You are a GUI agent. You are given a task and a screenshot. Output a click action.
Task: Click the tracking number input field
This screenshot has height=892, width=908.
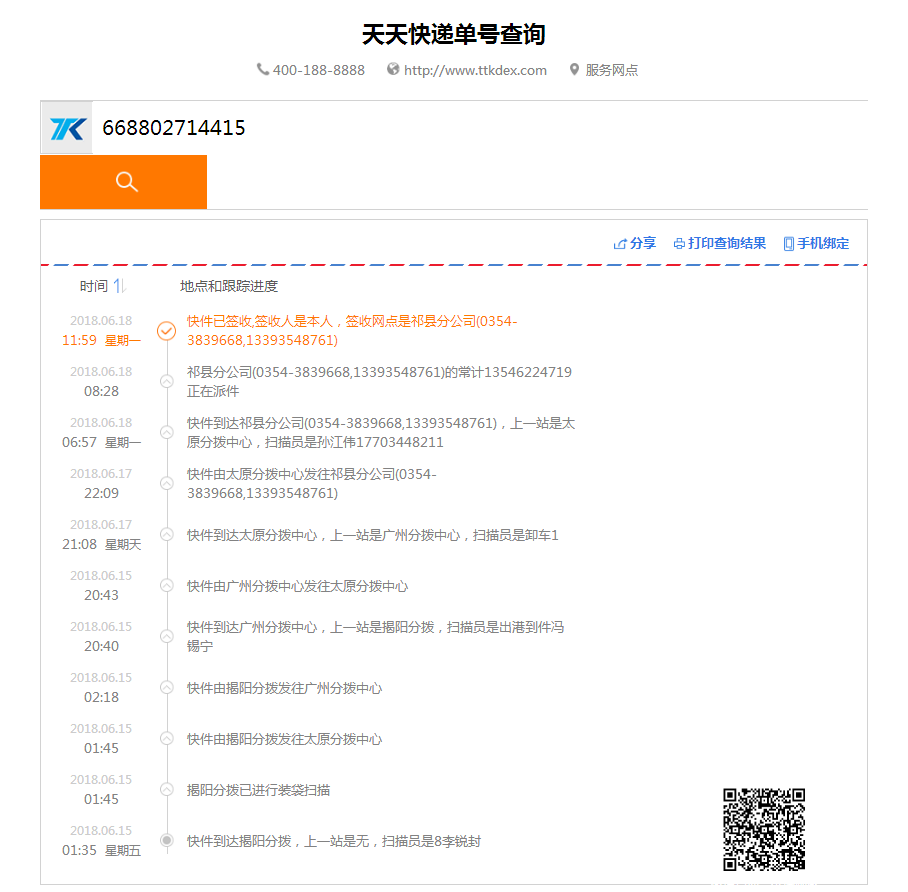coord(479,127)
